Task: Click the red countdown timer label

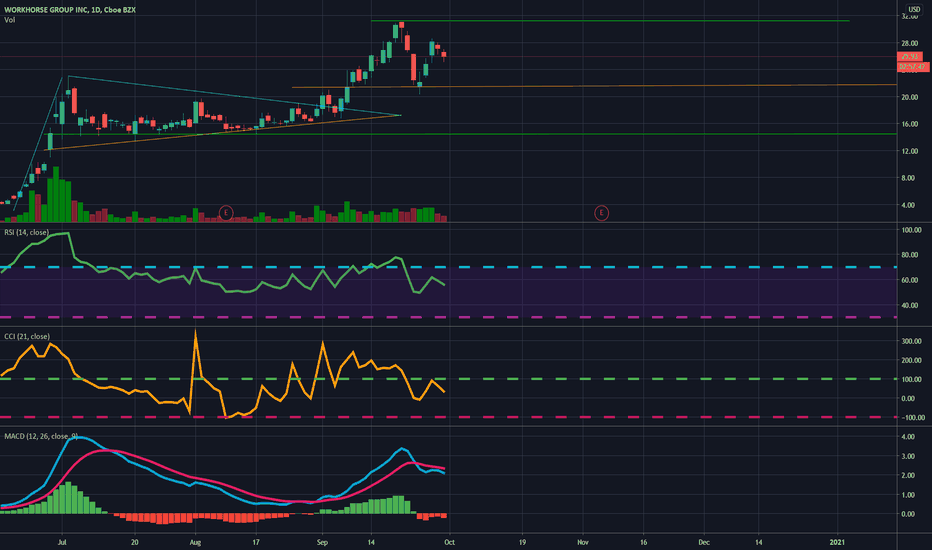Action: click(x=913, y=67)
